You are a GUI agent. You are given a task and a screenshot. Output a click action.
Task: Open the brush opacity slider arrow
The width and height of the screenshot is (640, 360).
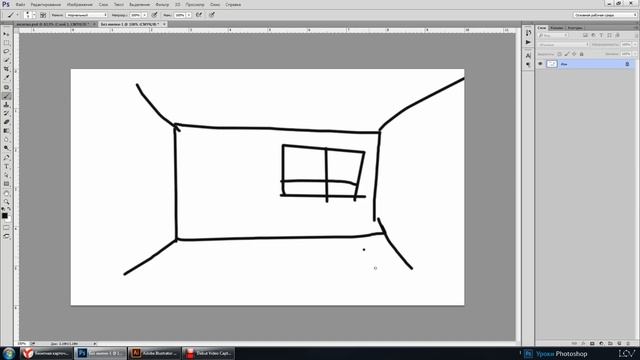point(144,15)
